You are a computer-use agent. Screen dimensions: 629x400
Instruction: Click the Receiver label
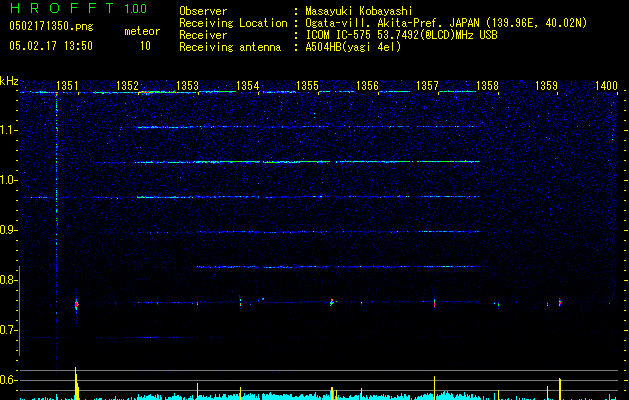pos(203,35)
